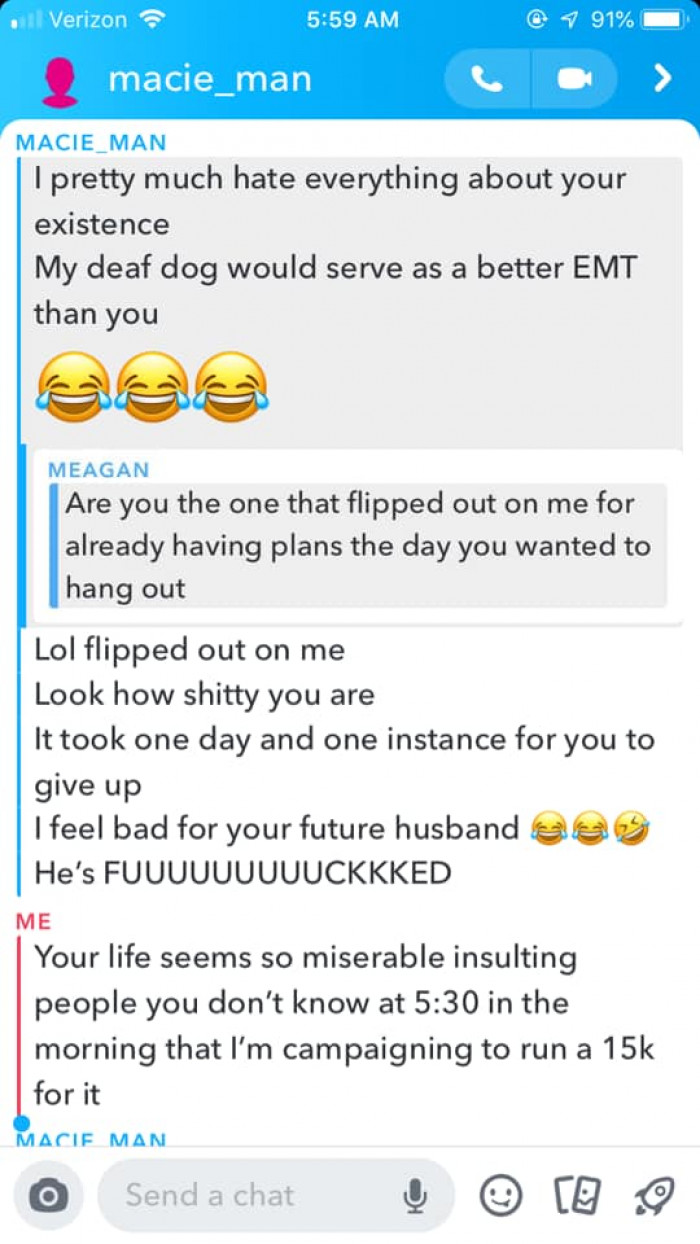Tap the battery indicator in status bar
The width and height of the screenshot is (700, 1244).
tap(660, 20)
